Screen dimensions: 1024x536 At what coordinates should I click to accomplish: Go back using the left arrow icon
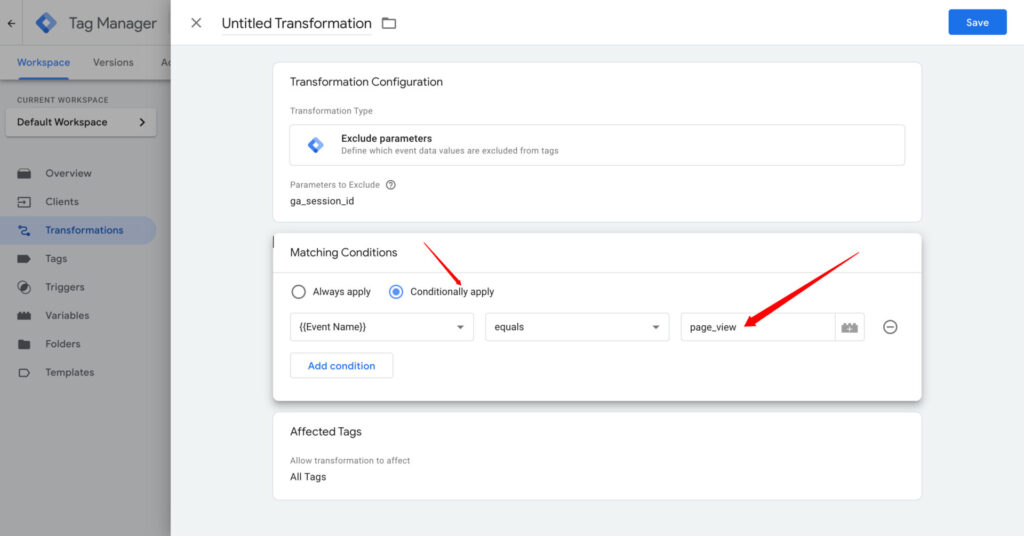[11, 23]
